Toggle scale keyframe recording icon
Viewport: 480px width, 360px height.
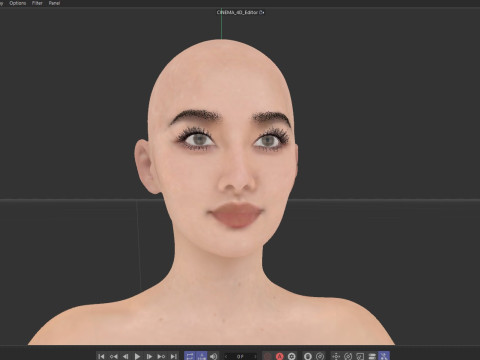(360, 356)
